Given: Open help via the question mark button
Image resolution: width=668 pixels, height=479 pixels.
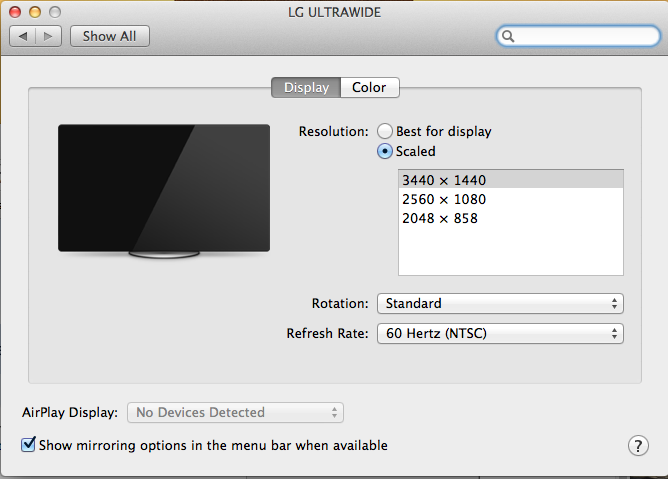Looking at the screenshot, I should 638,446.
